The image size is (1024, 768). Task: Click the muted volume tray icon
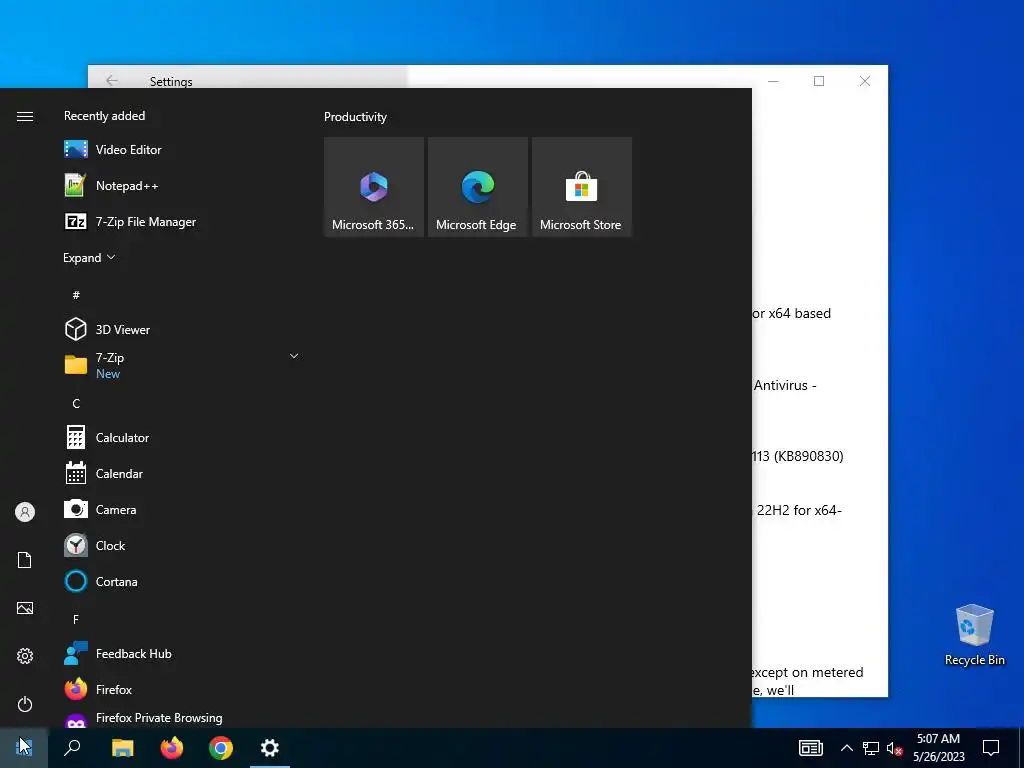coord(894,748)
